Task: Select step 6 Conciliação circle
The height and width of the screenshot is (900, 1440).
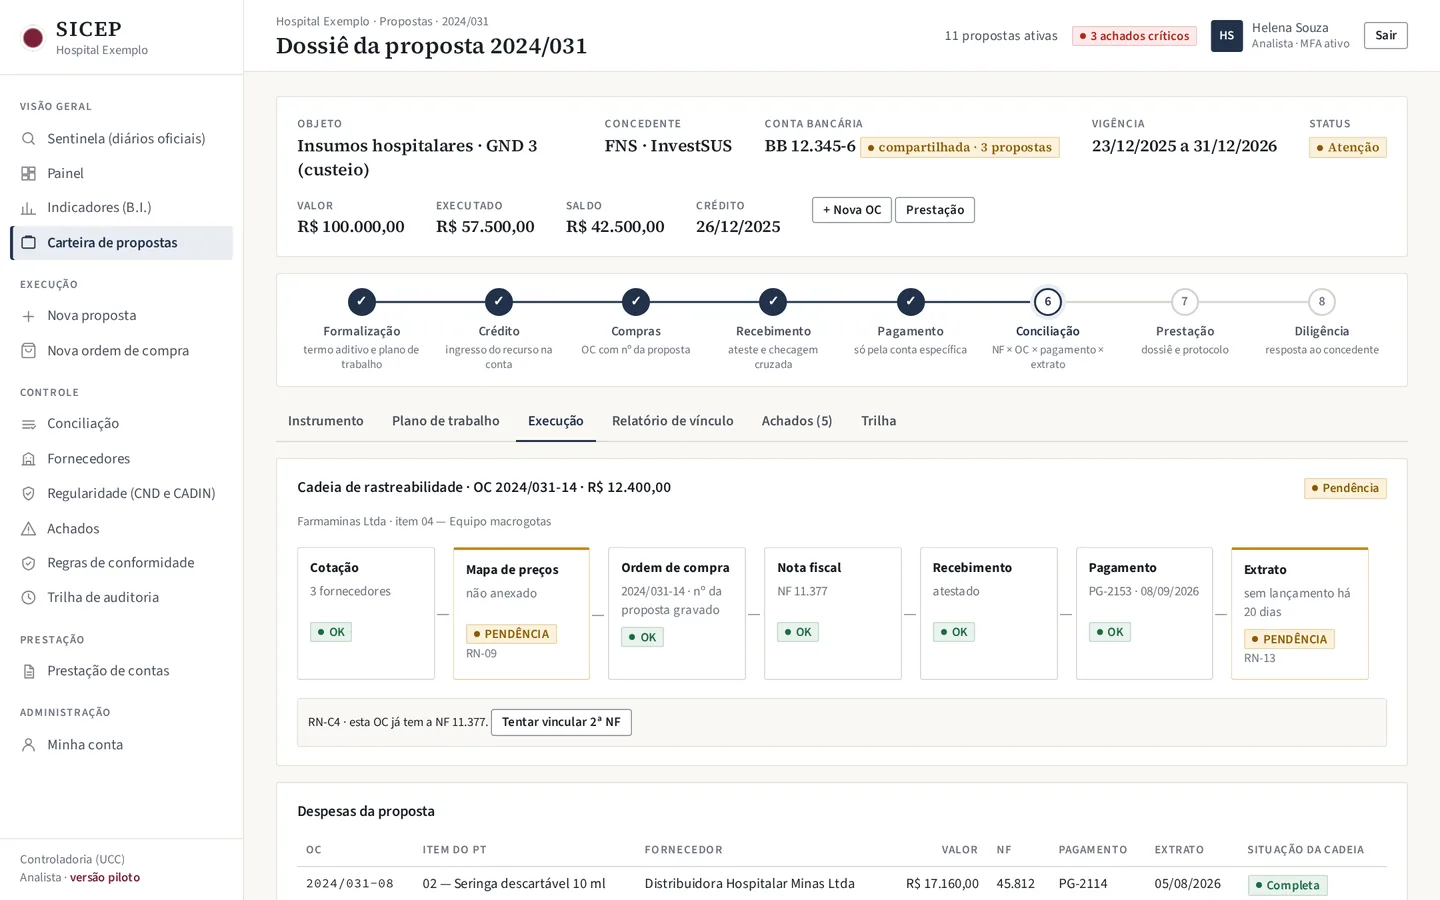Action: [1048, 301]
